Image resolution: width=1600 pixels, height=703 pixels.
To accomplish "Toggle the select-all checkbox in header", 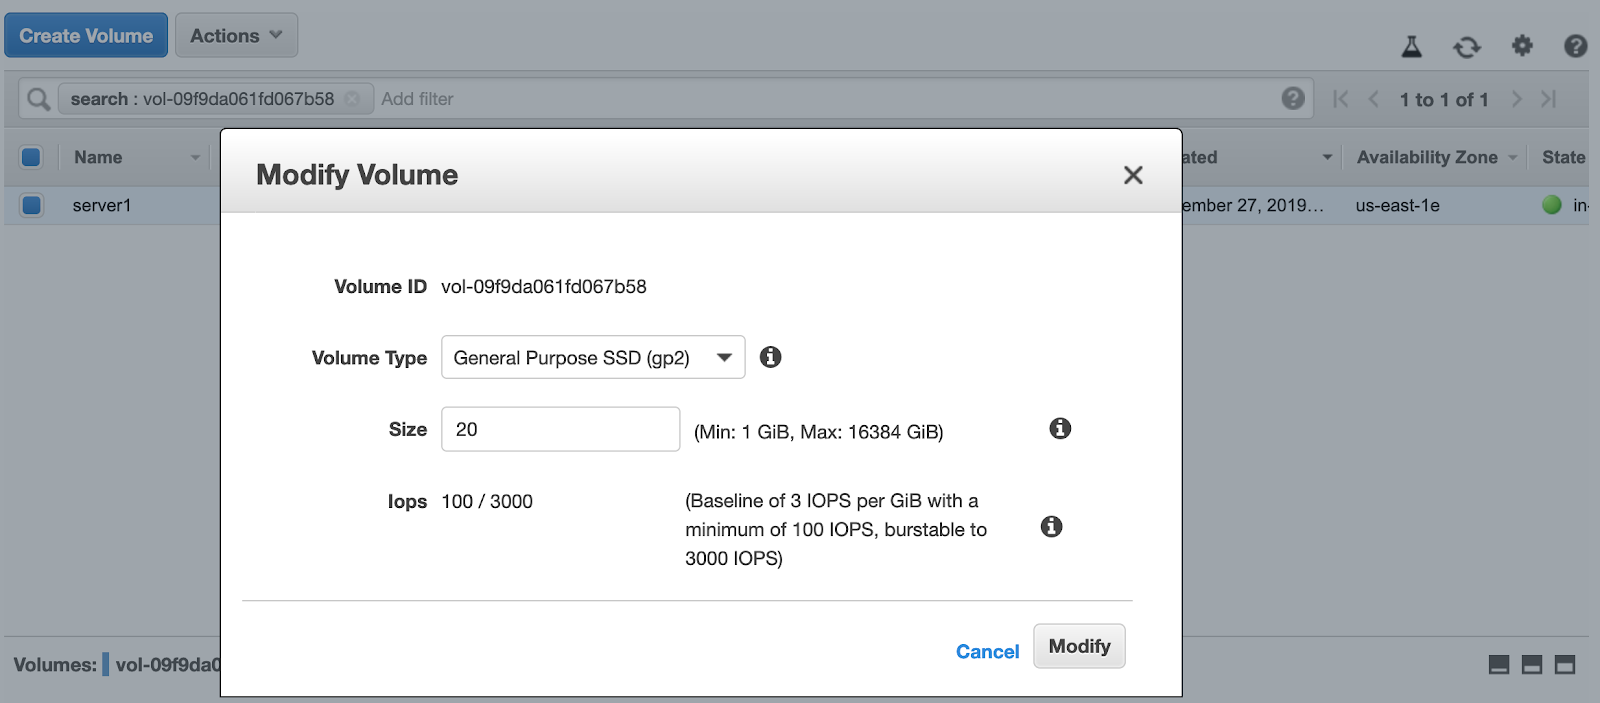I will 31,157.
